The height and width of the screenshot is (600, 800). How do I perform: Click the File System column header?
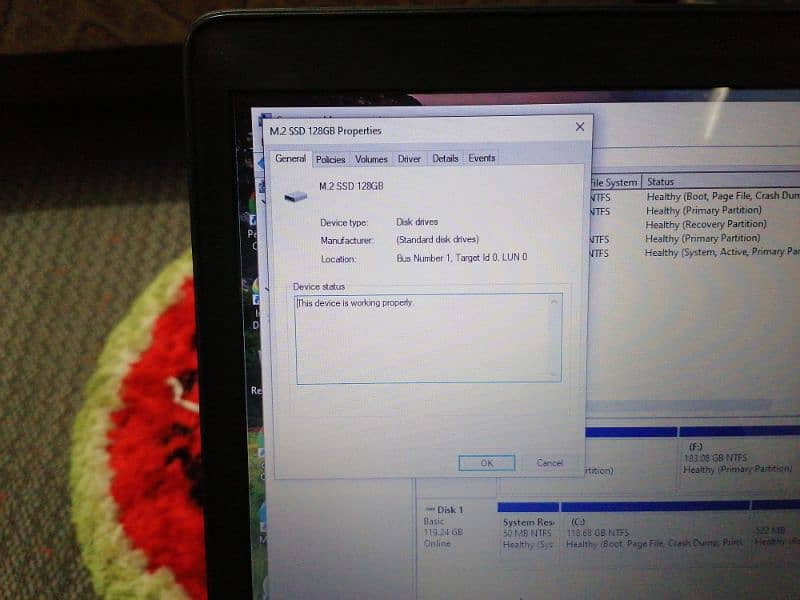(612, 182)
